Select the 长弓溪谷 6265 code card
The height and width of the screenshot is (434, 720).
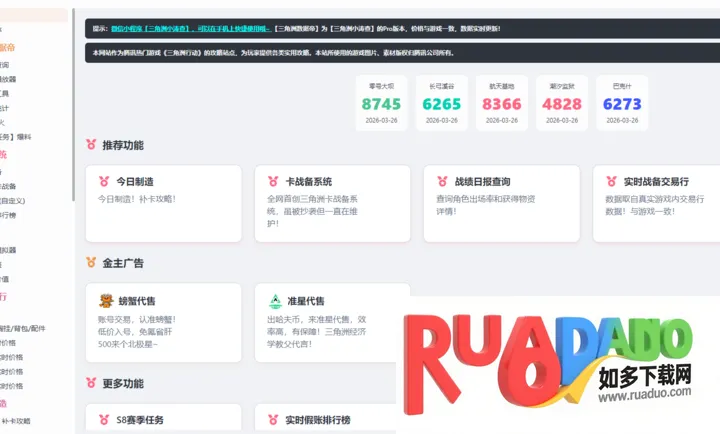click(441, 103)
